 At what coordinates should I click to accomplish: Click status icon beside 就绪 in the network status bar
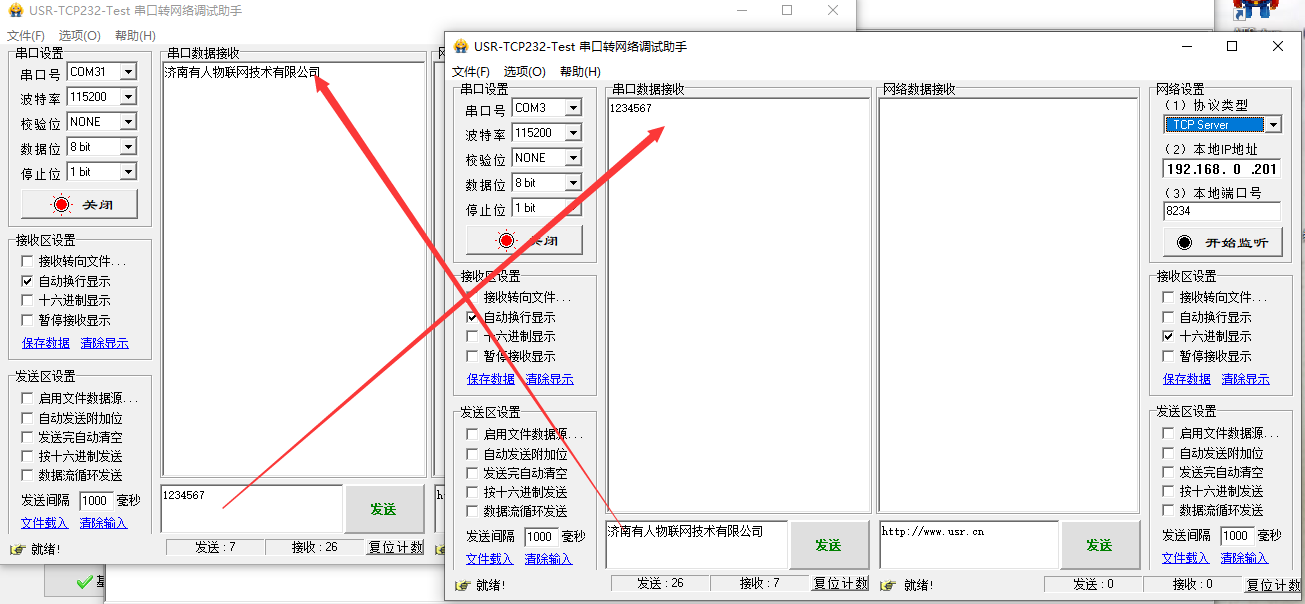[890, 585]
